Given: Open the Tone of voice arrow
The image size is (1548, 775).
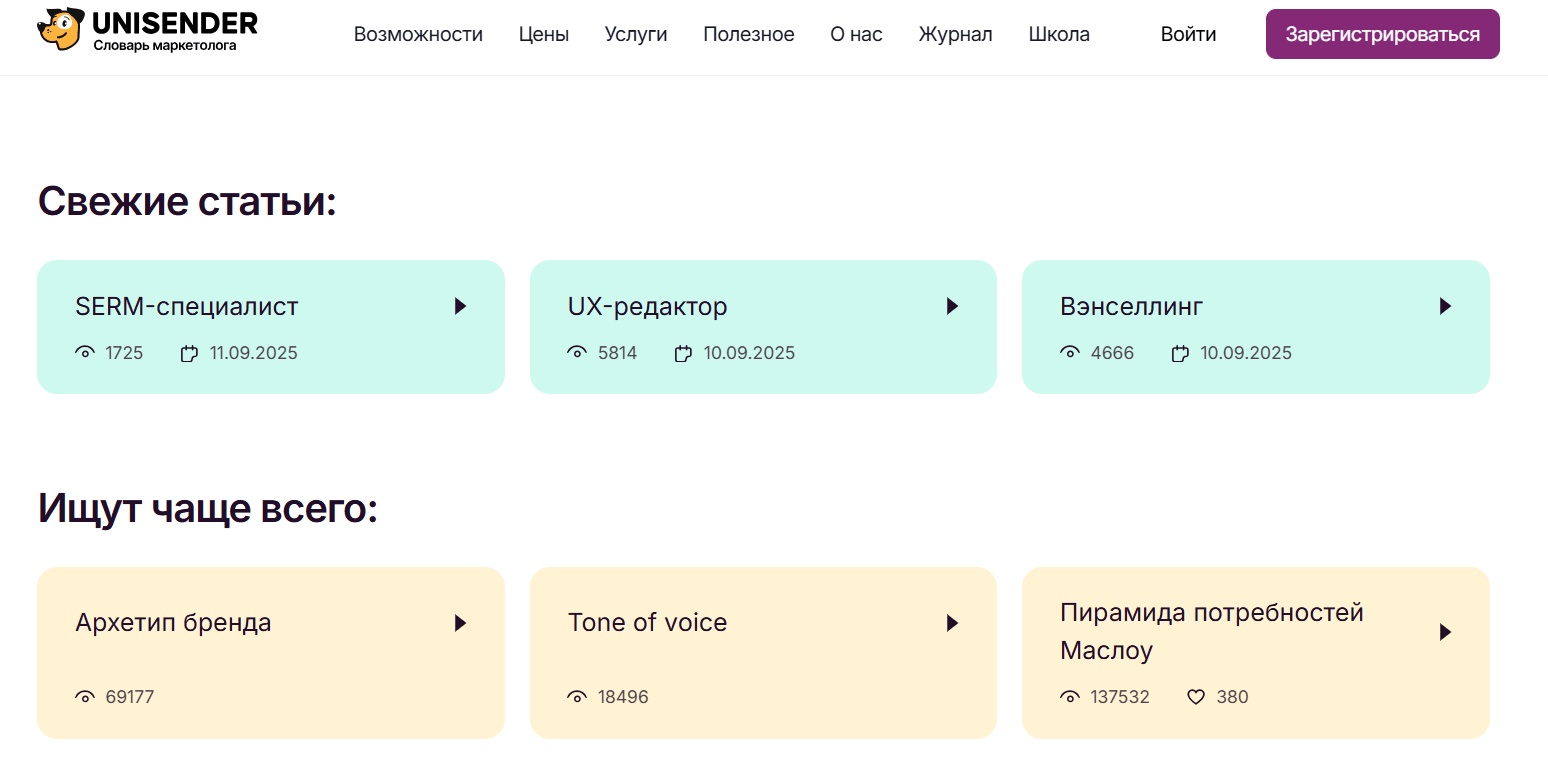Looking at the screenshot, I should coord(952,623).
